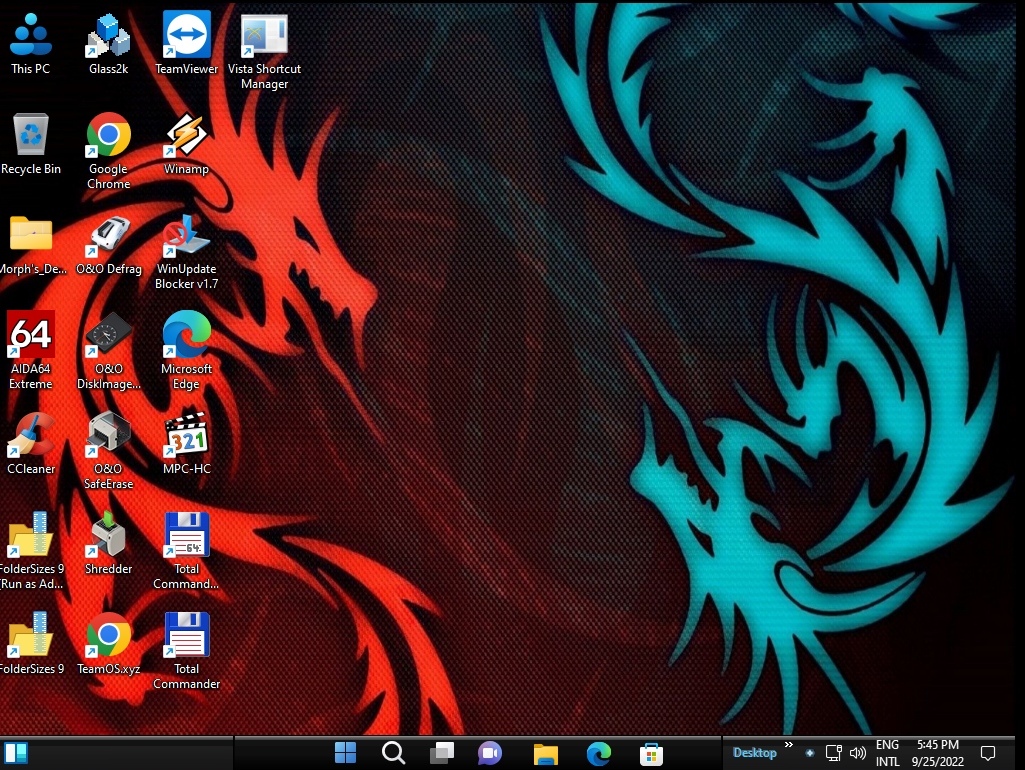Open the Chat (Teams) taskbar icon
Viewport: 1025px width, 770px height.
(x=490, y=753)
